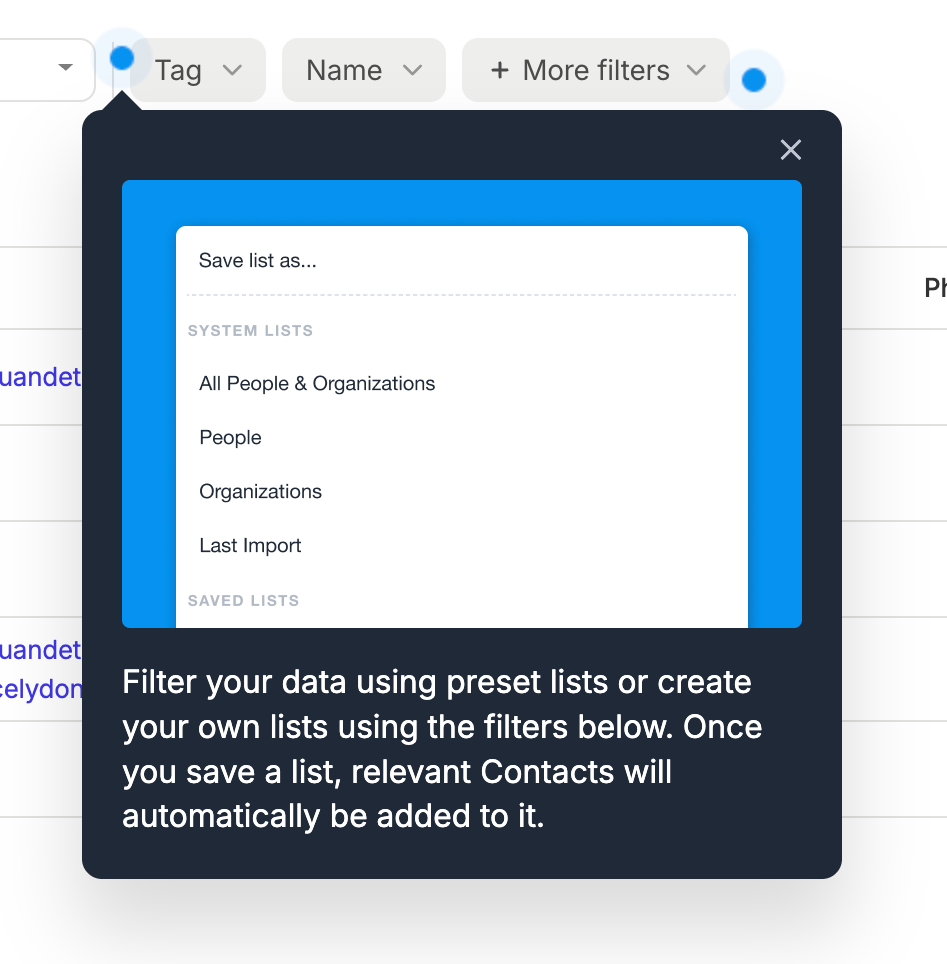The height and width of the screenshot is (964, 947).
Task: Open the Last Import list
Action: 250,545
